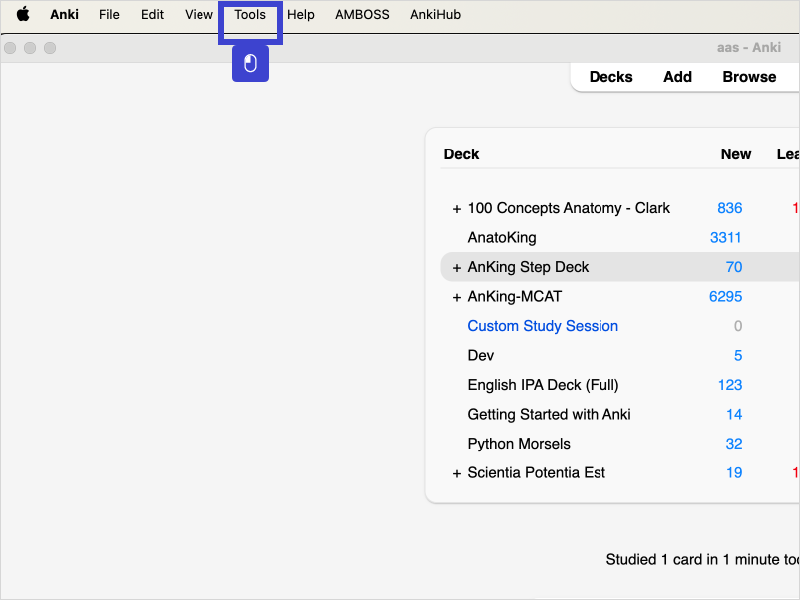Open the Apple menu
Image resolution: width=800 pixels, height=600 pixels.
pyautogui.click(x=23, y=15)
